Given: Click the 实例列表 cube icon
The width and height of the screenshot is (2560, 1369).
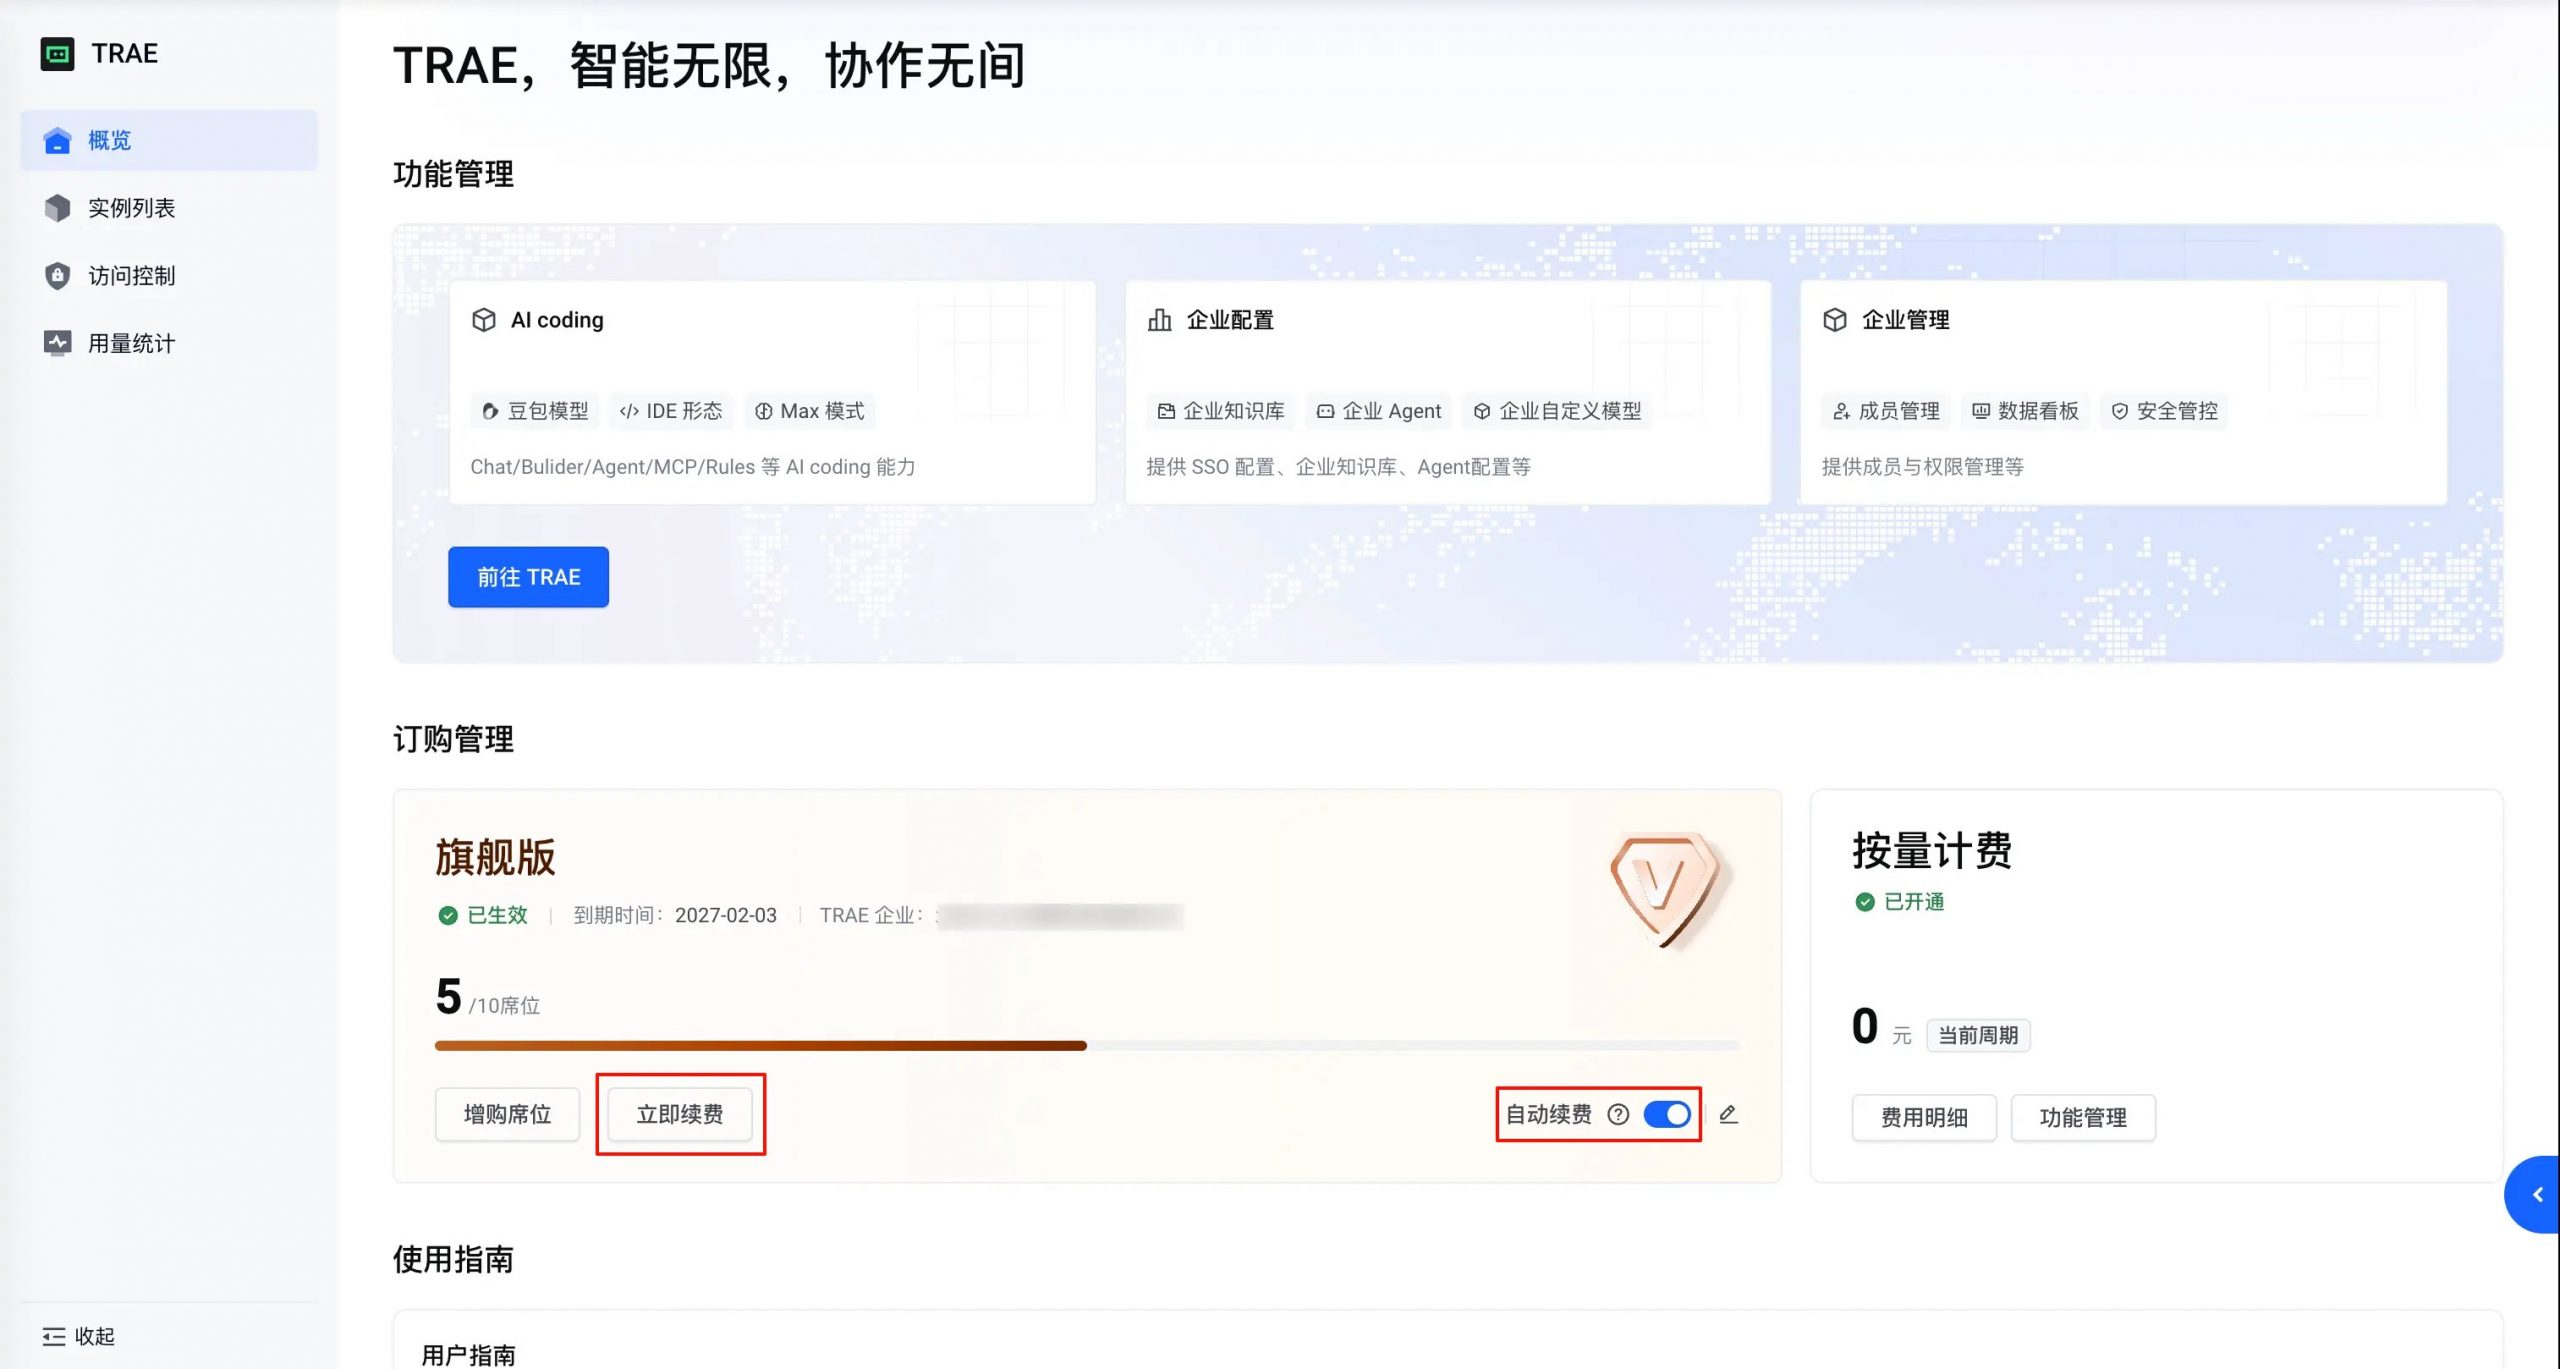Looking at the screenshot, I should [57, 208].
